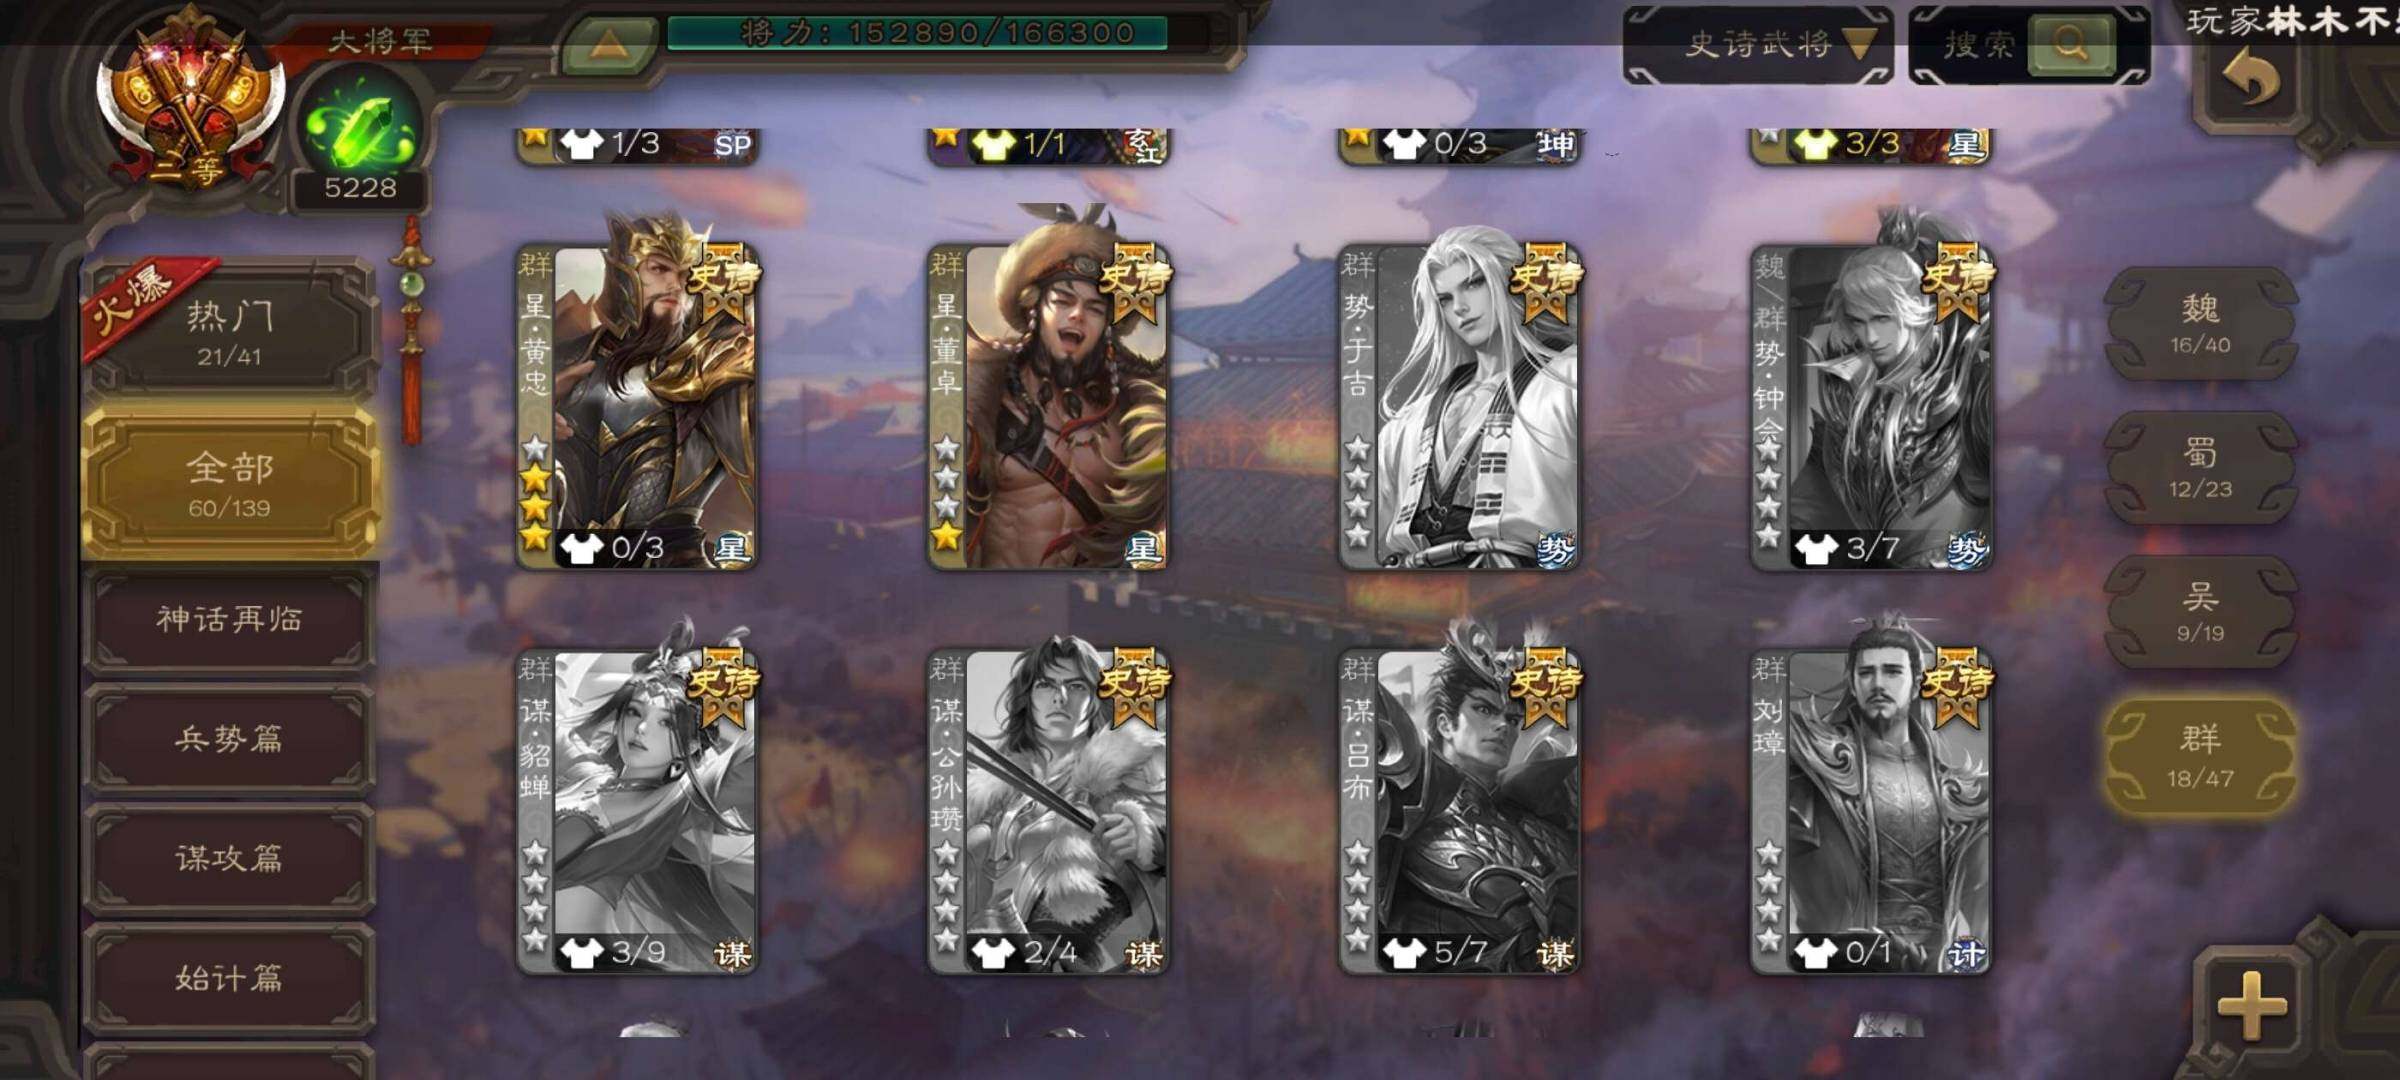Click the 将力 progress bar
This screenshot has width=2400, height=1080.
click(x=917, y=33)
